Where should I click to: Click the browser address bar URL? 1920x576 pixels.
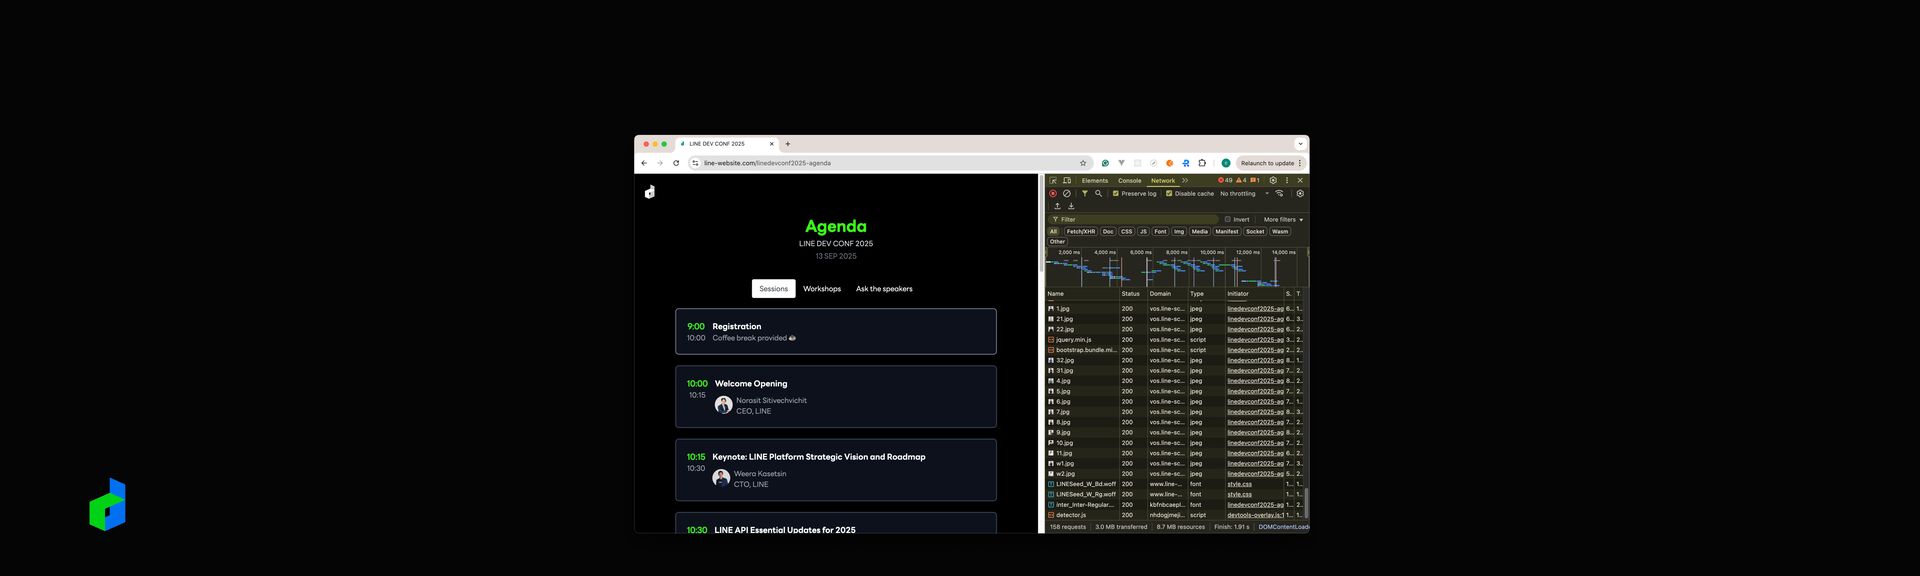point(767,163)
